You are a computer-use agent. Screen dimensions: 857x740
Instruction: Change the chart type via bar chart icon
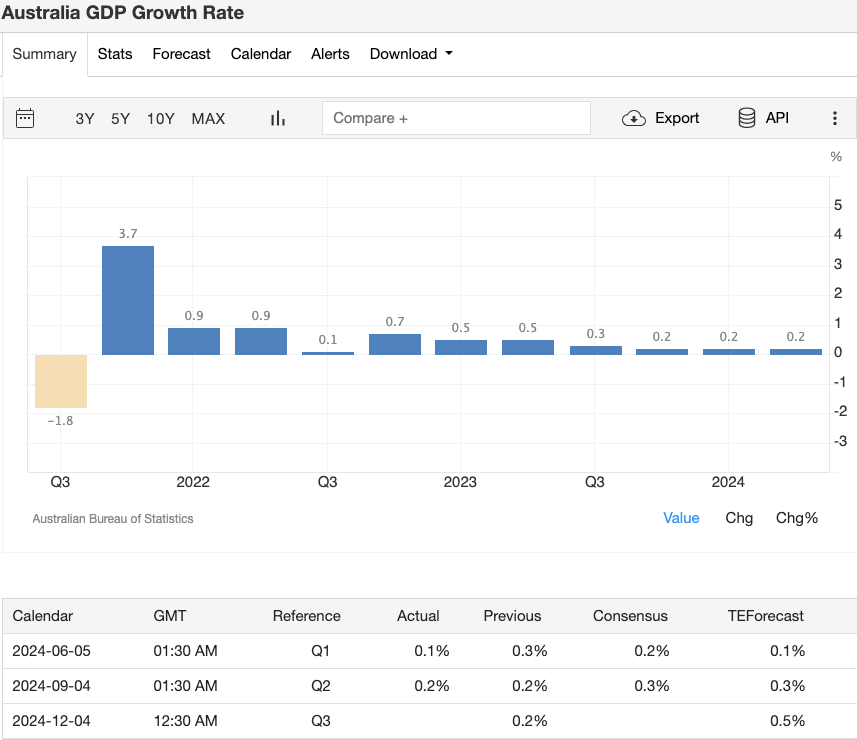[x=277, y=117]
